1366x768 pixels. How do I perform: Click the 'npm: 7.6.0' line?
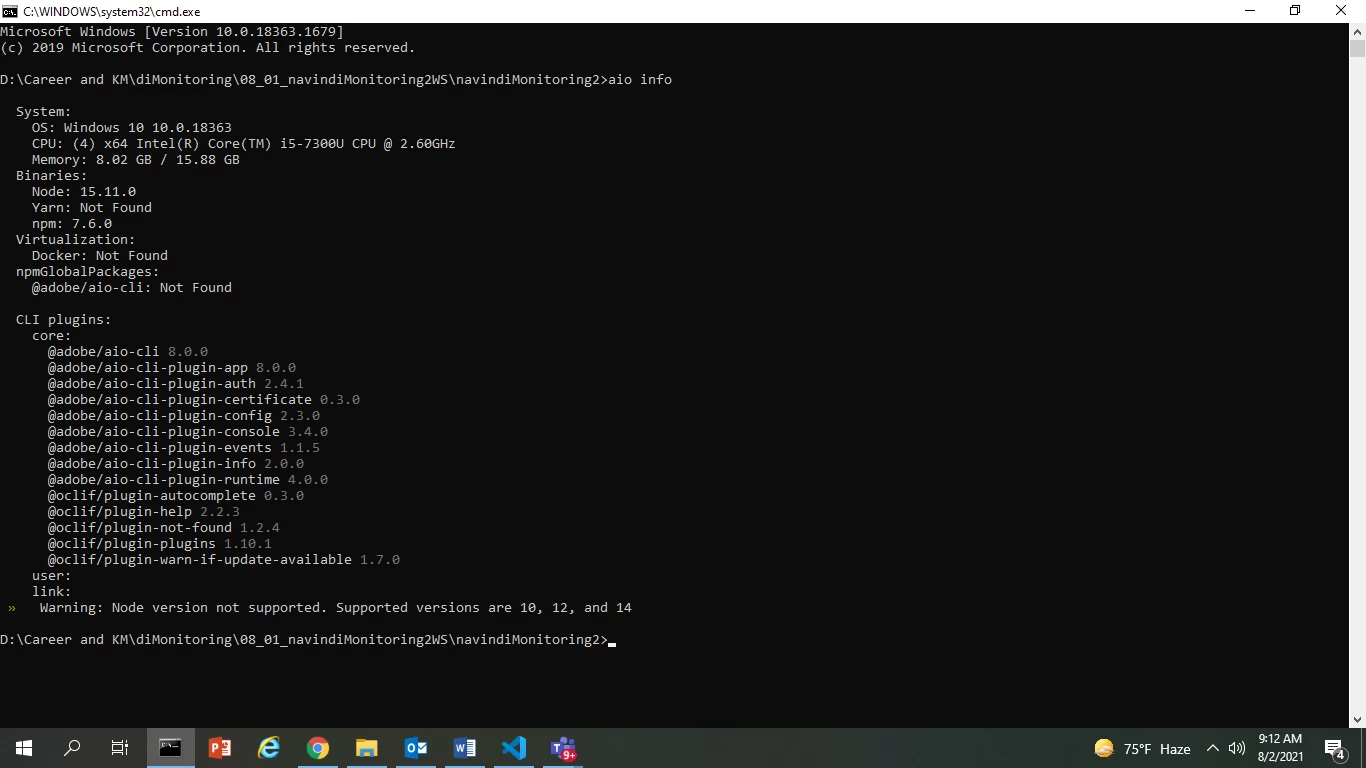(72, 223)
